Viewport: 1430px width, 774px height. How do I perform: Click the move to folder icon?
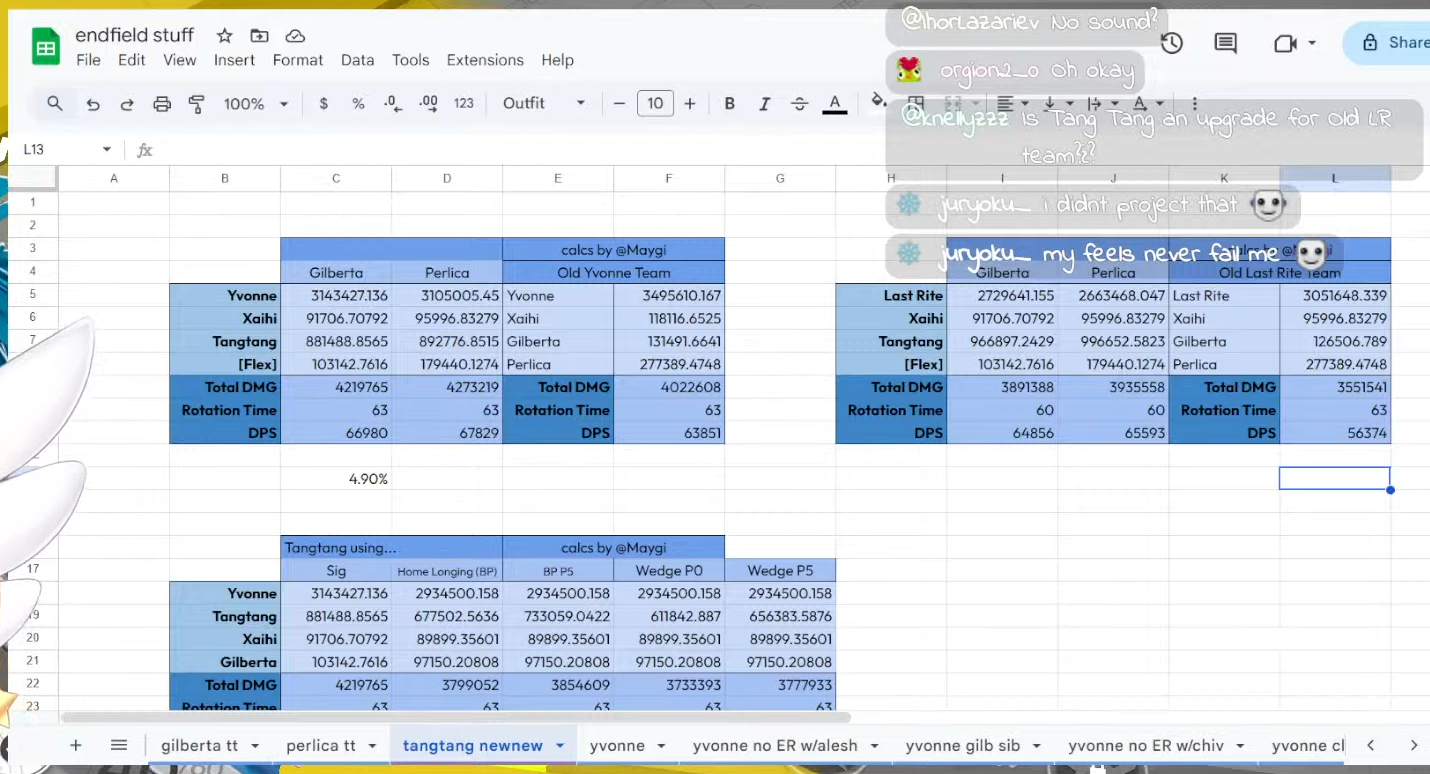coord(260,36)
